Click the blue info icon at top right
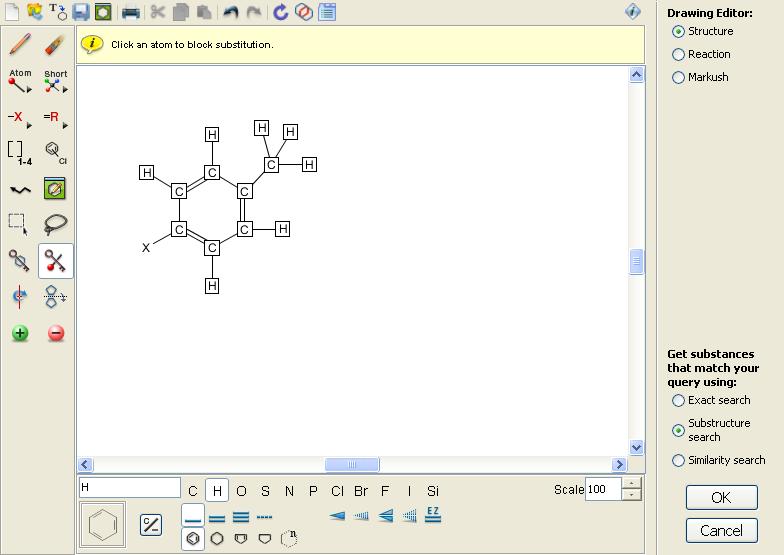 (632, 11)
